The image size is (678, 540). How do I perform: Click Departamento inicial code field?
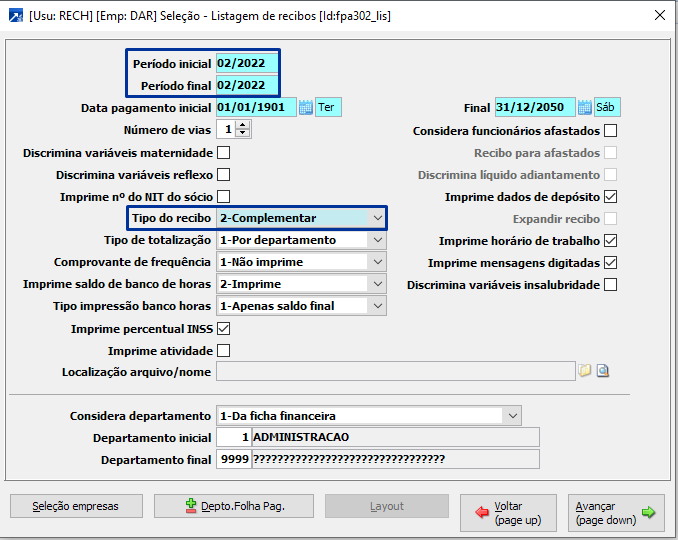pos(233,438)
